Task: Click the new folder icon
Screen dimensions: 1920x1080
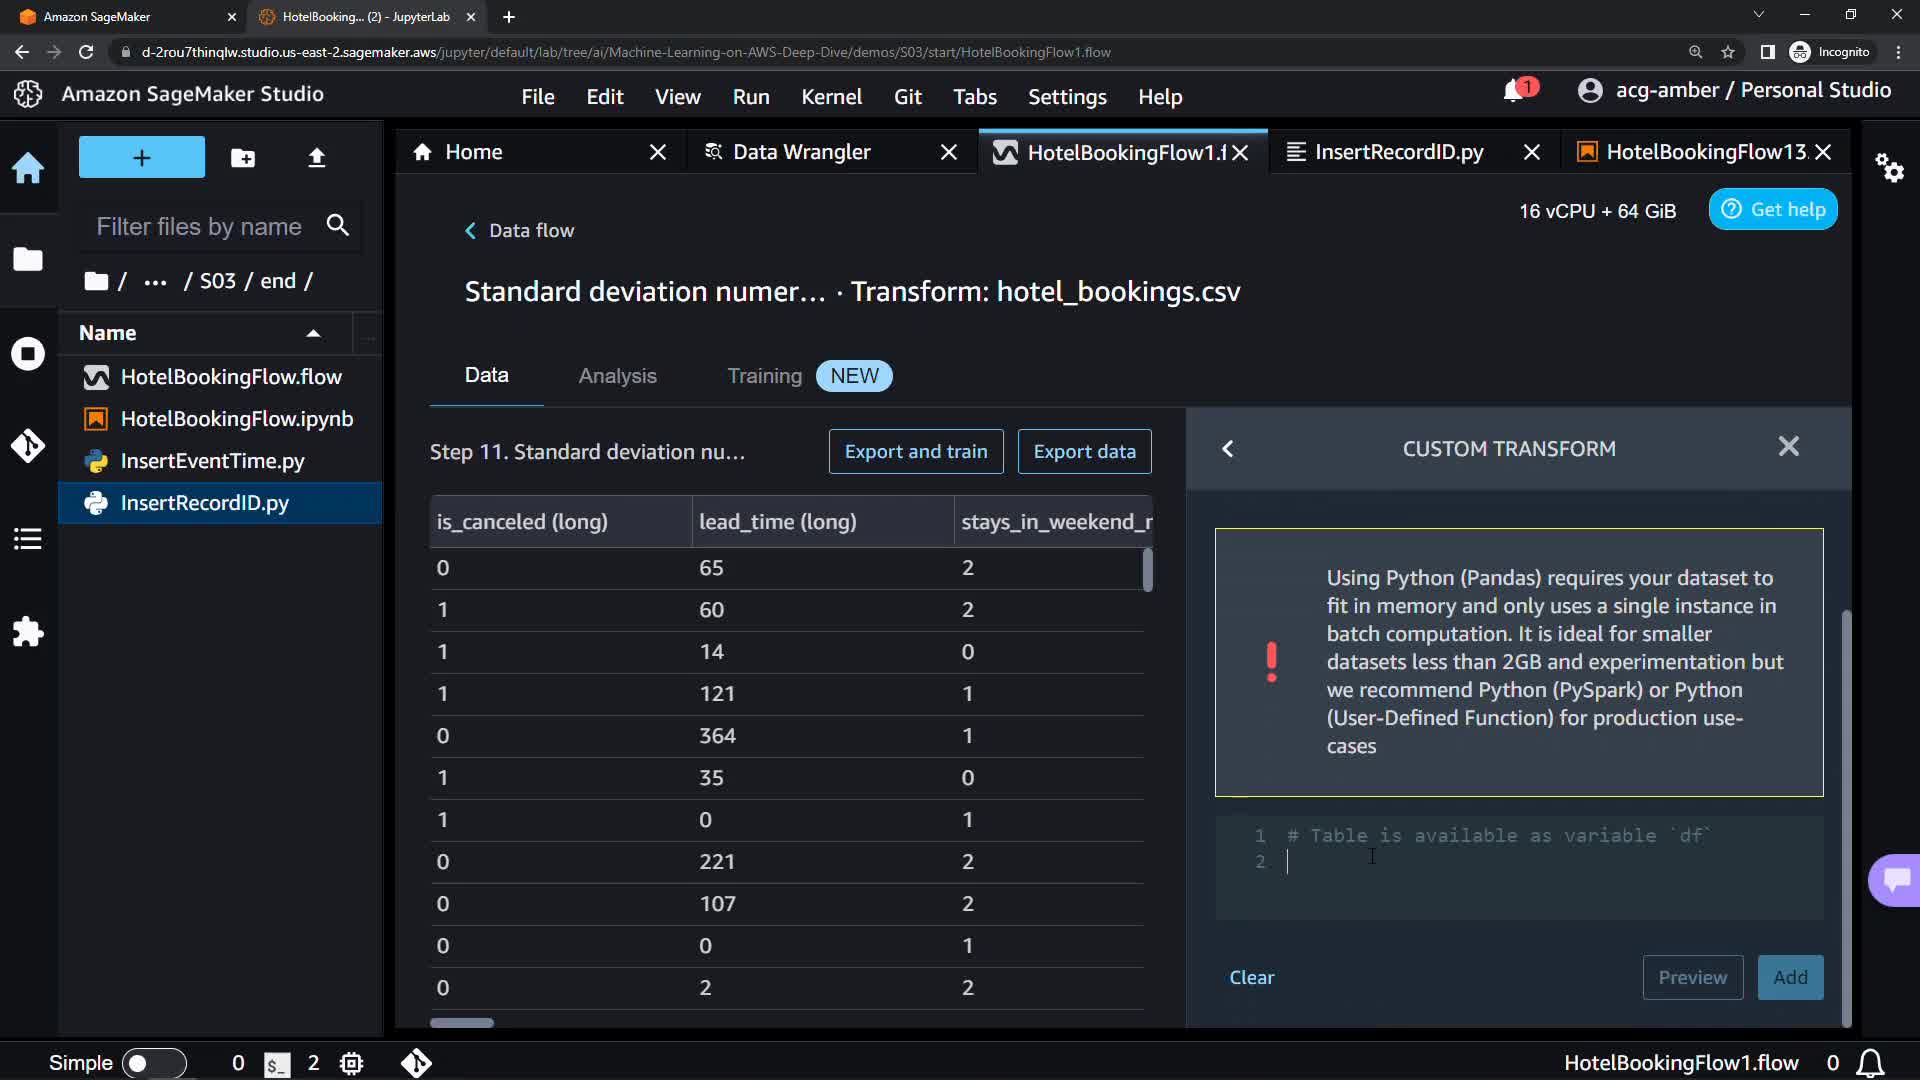Action: (243, 158)
